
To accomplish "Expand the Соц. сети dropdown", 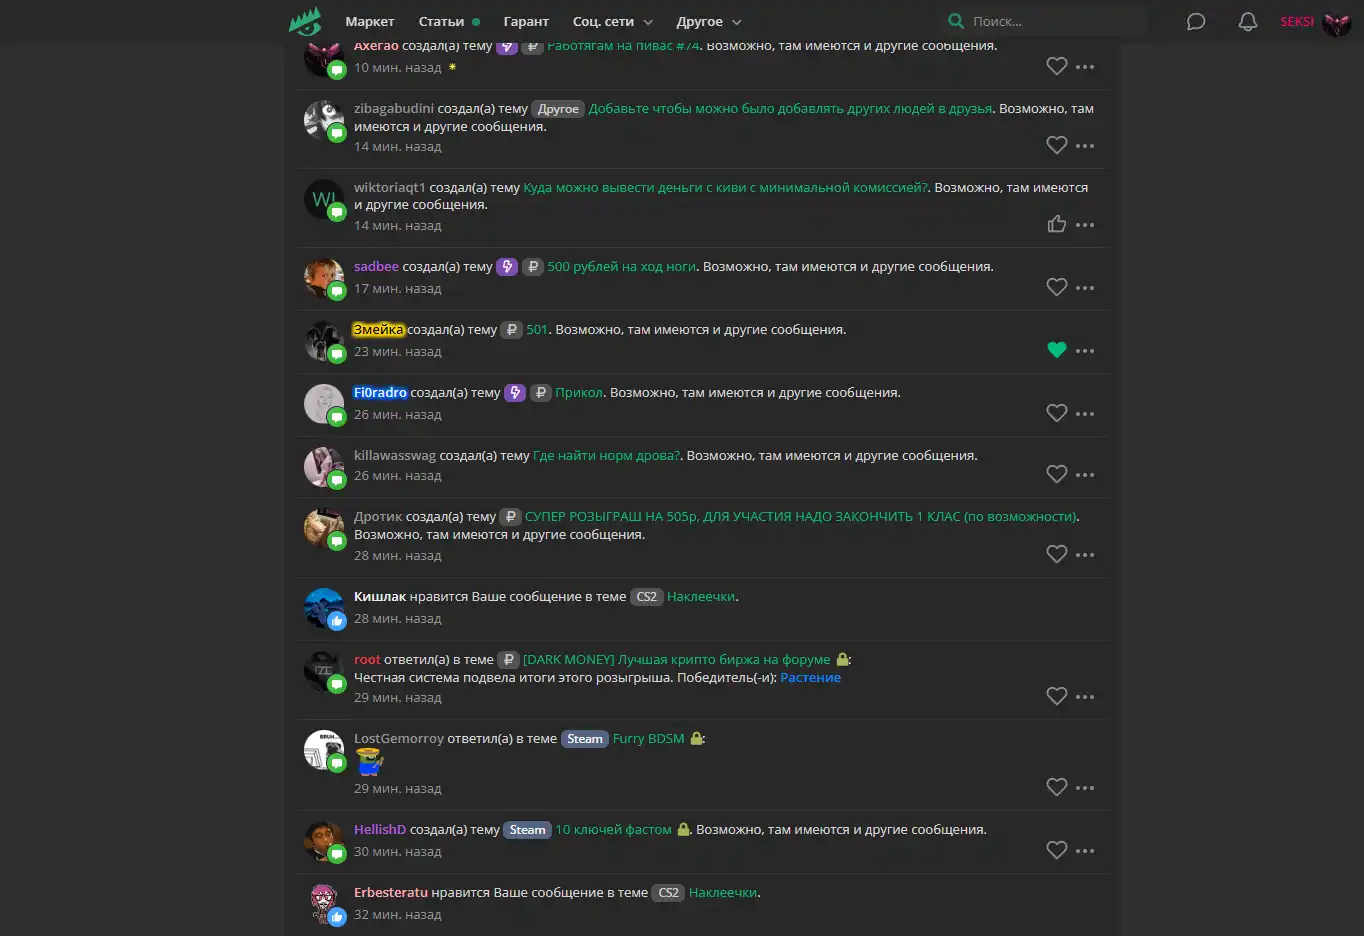I will 613,22.
